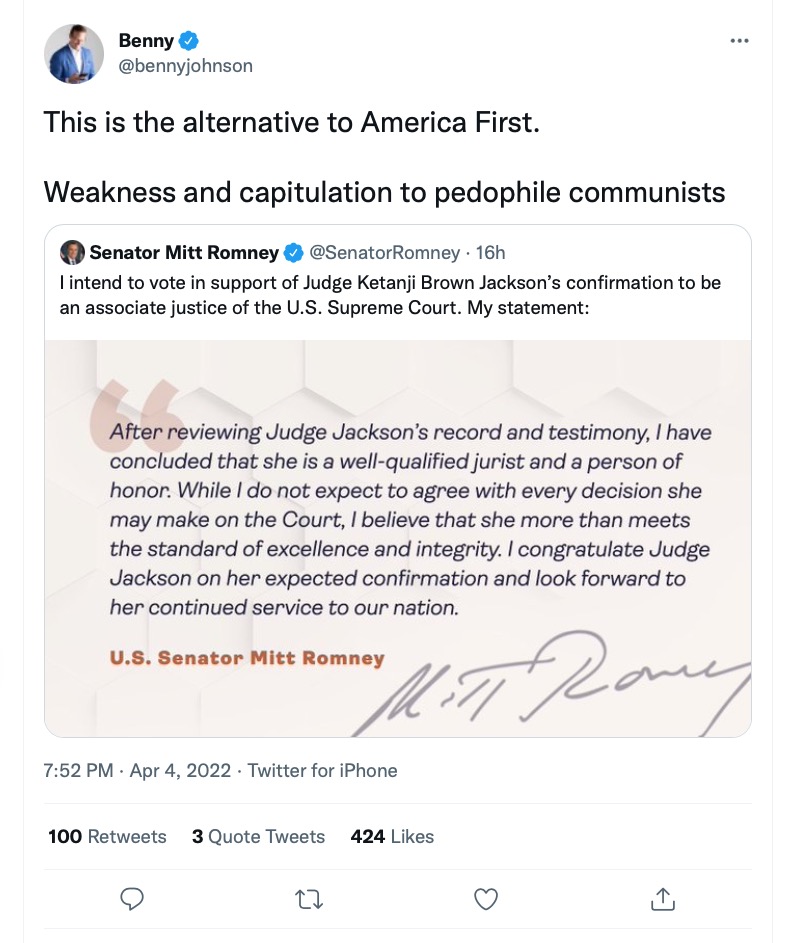This screenshot has width=797, height=943.
Task: Click the quoted tweet's 16h timestamp
Action: (x=490, y=251)
